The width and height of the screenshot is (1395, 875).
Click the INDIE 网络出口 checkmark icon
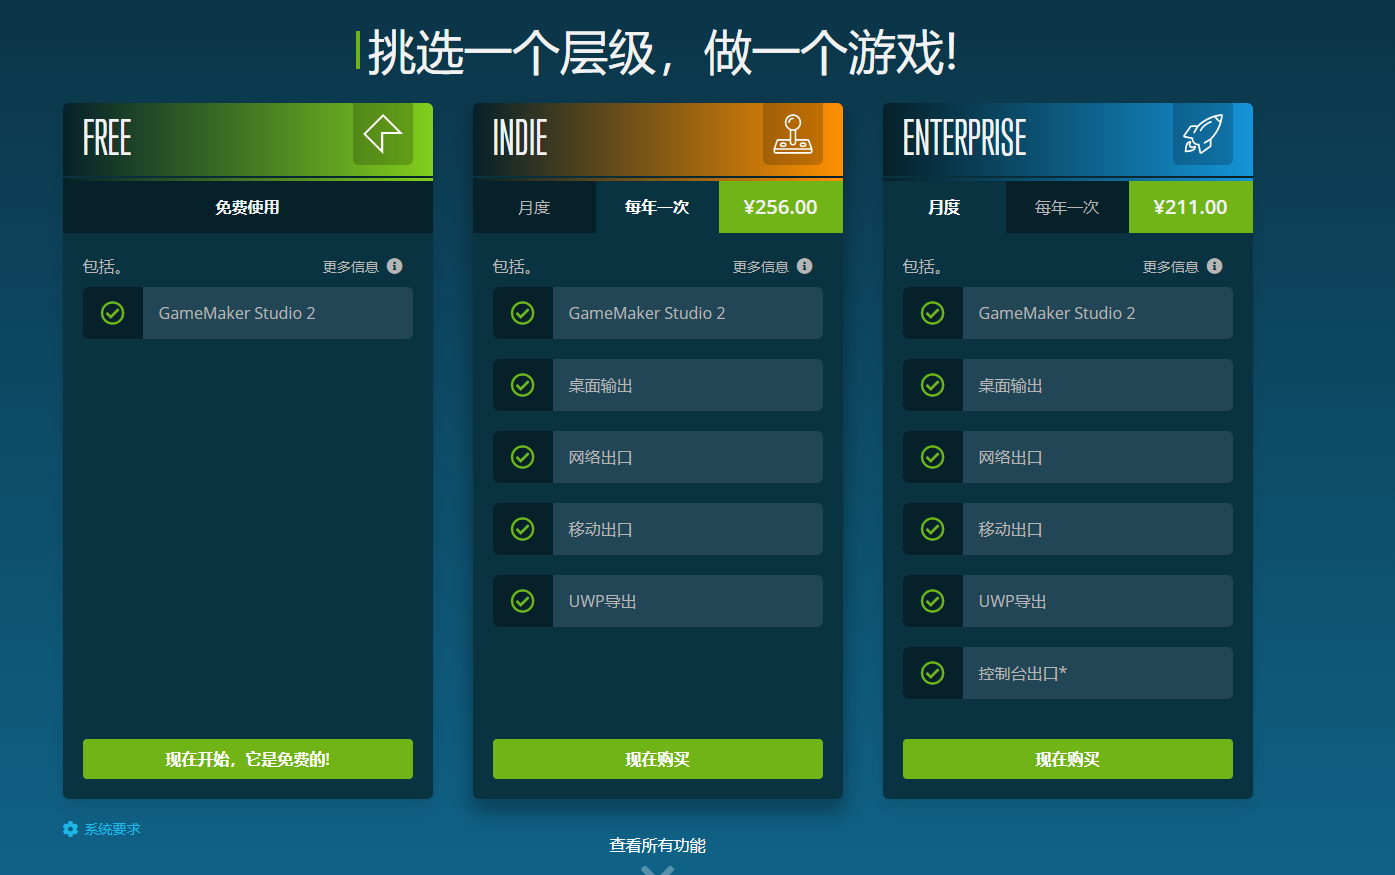tap(523, 457)
